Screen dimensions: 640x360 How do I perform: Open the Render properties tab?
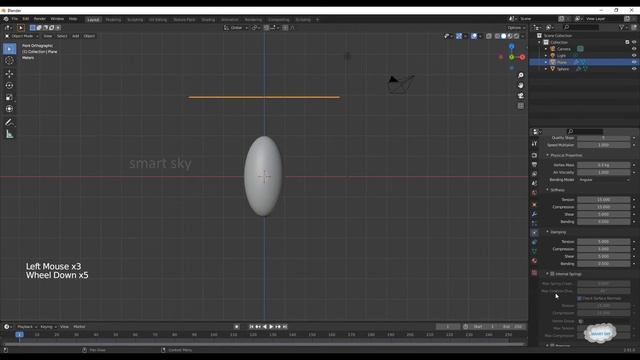point(534,156)
